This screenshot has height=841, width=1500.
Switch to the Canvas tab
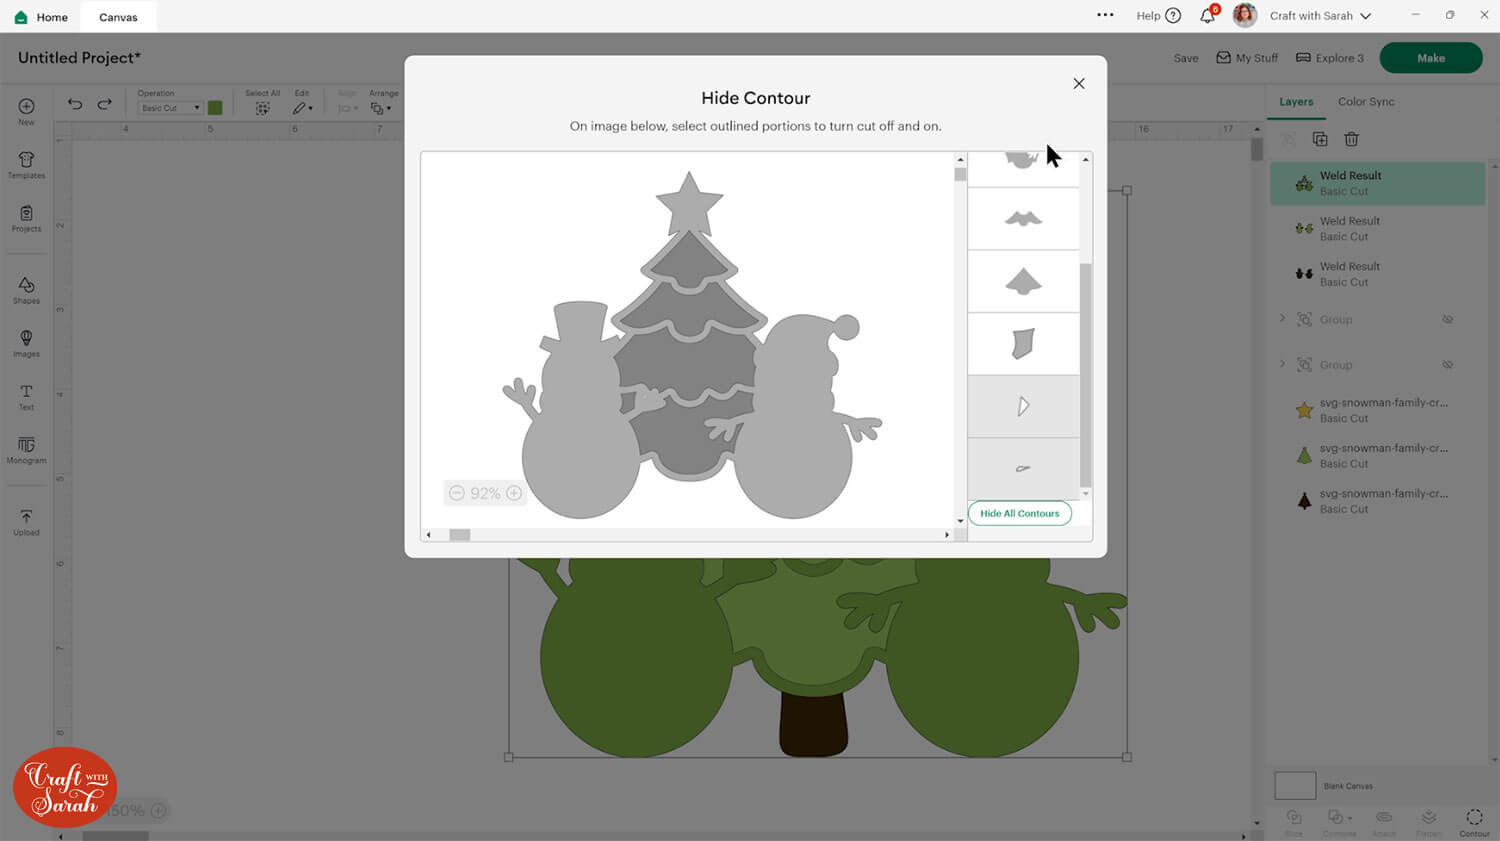[x=118, y=17]
